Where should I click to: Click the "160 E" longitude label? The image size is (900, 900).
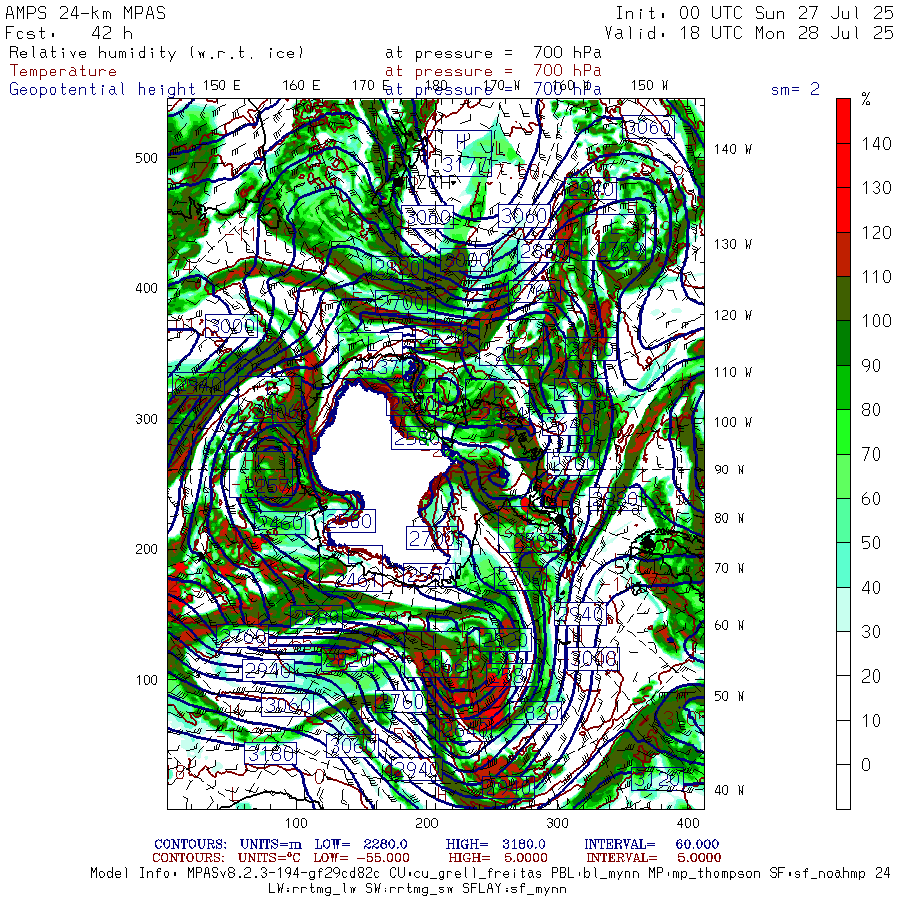[301, 86]
